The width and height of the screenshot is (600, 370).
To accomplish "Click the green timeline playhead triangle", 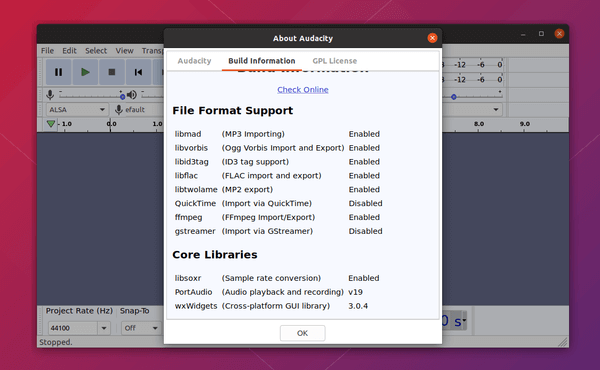I will [x=51, y=124].
